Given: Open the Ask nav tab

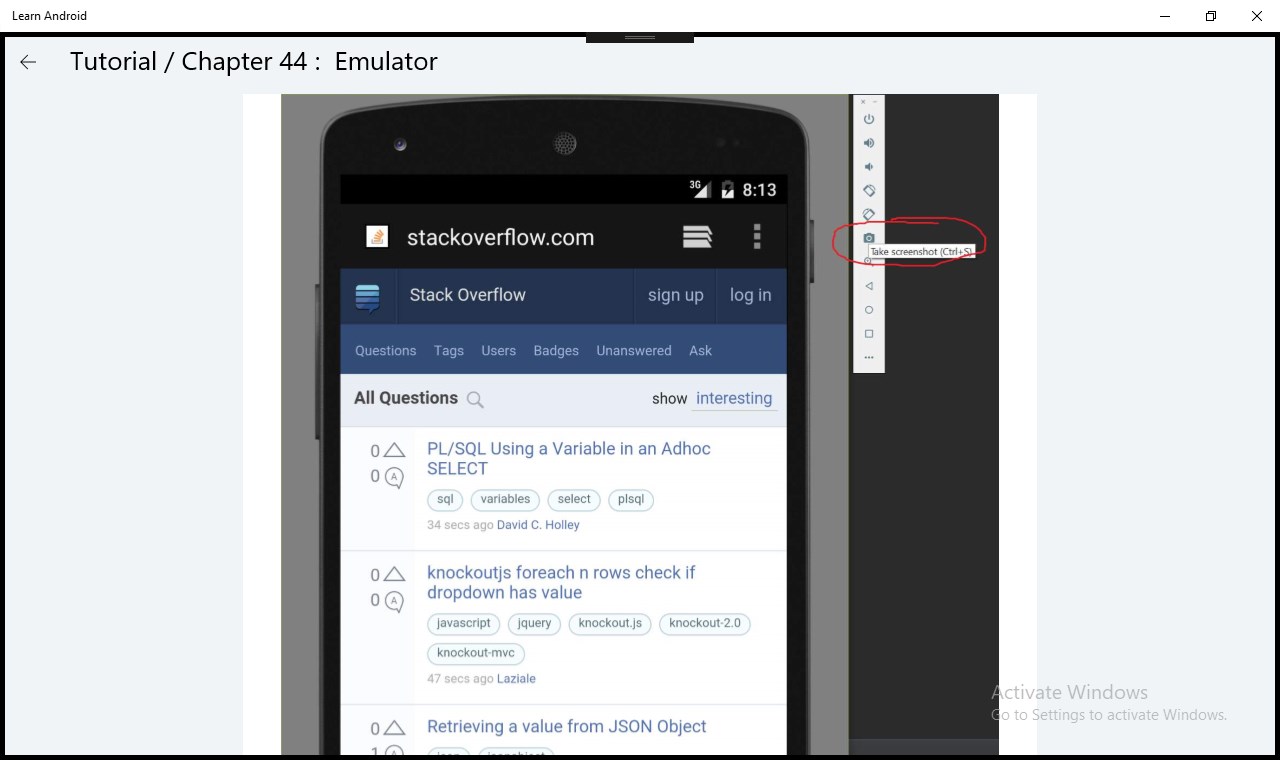Looking at the screenshot, I should pyautogui.click(x=700, y=351).
